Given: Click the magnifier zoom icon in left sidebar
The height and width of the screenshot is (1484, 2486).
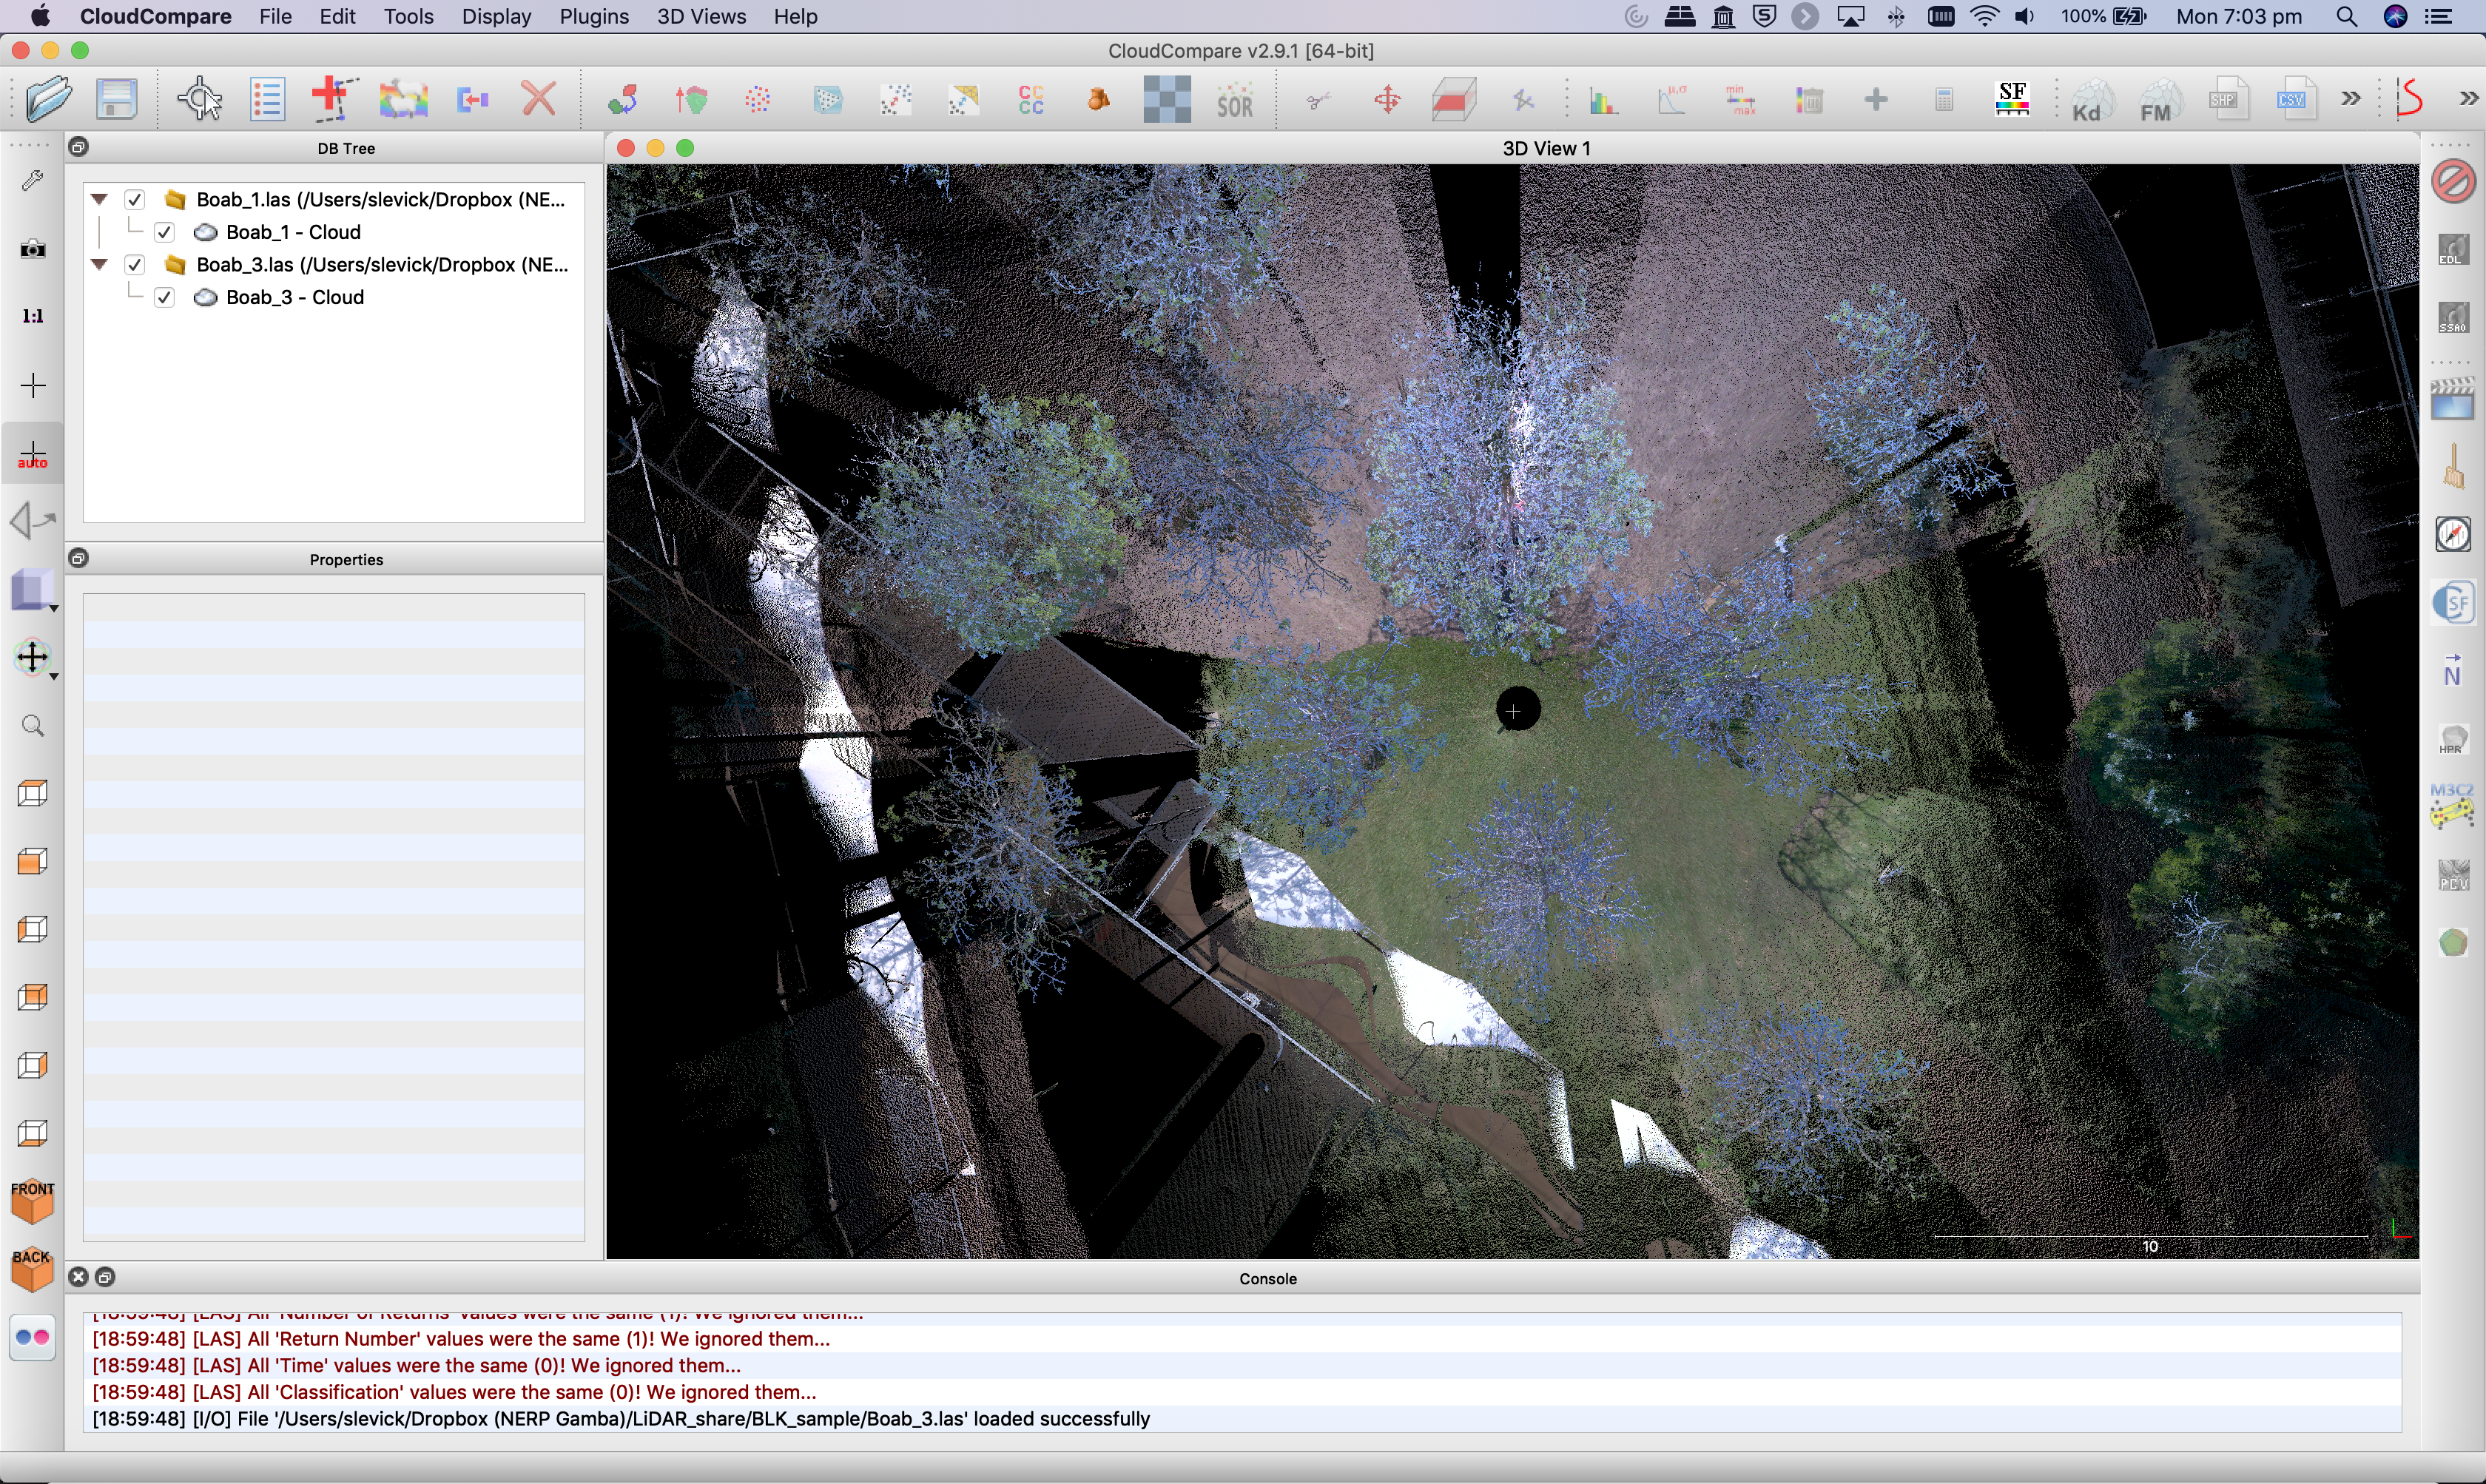Looking at the screenshot, I should pos(33,726).
